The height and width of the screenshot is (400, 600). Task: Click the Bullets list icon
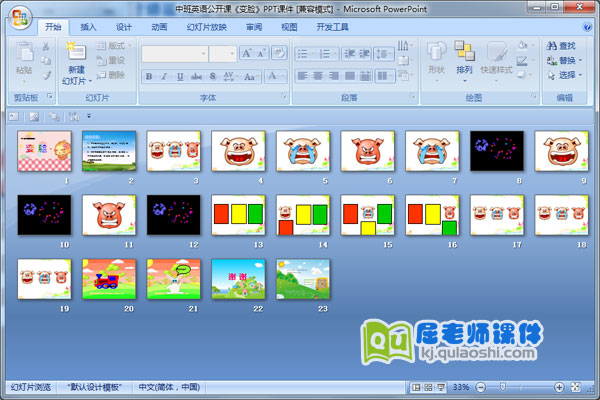(x=305, y=54)
